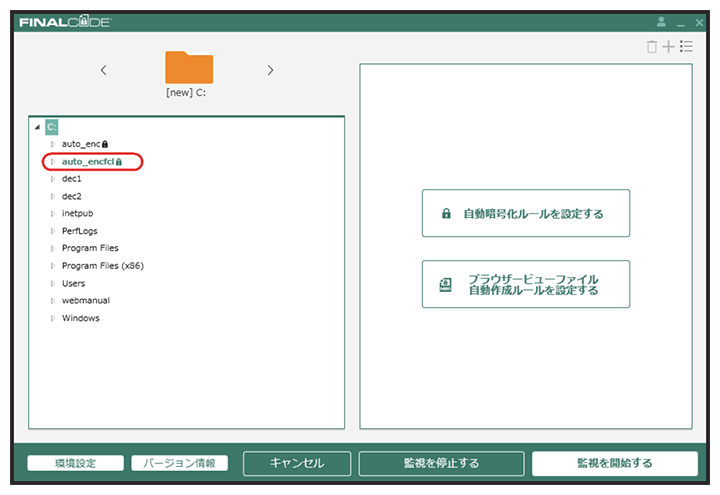Select inetpub in the folder tree

click(x=78, y=214)
